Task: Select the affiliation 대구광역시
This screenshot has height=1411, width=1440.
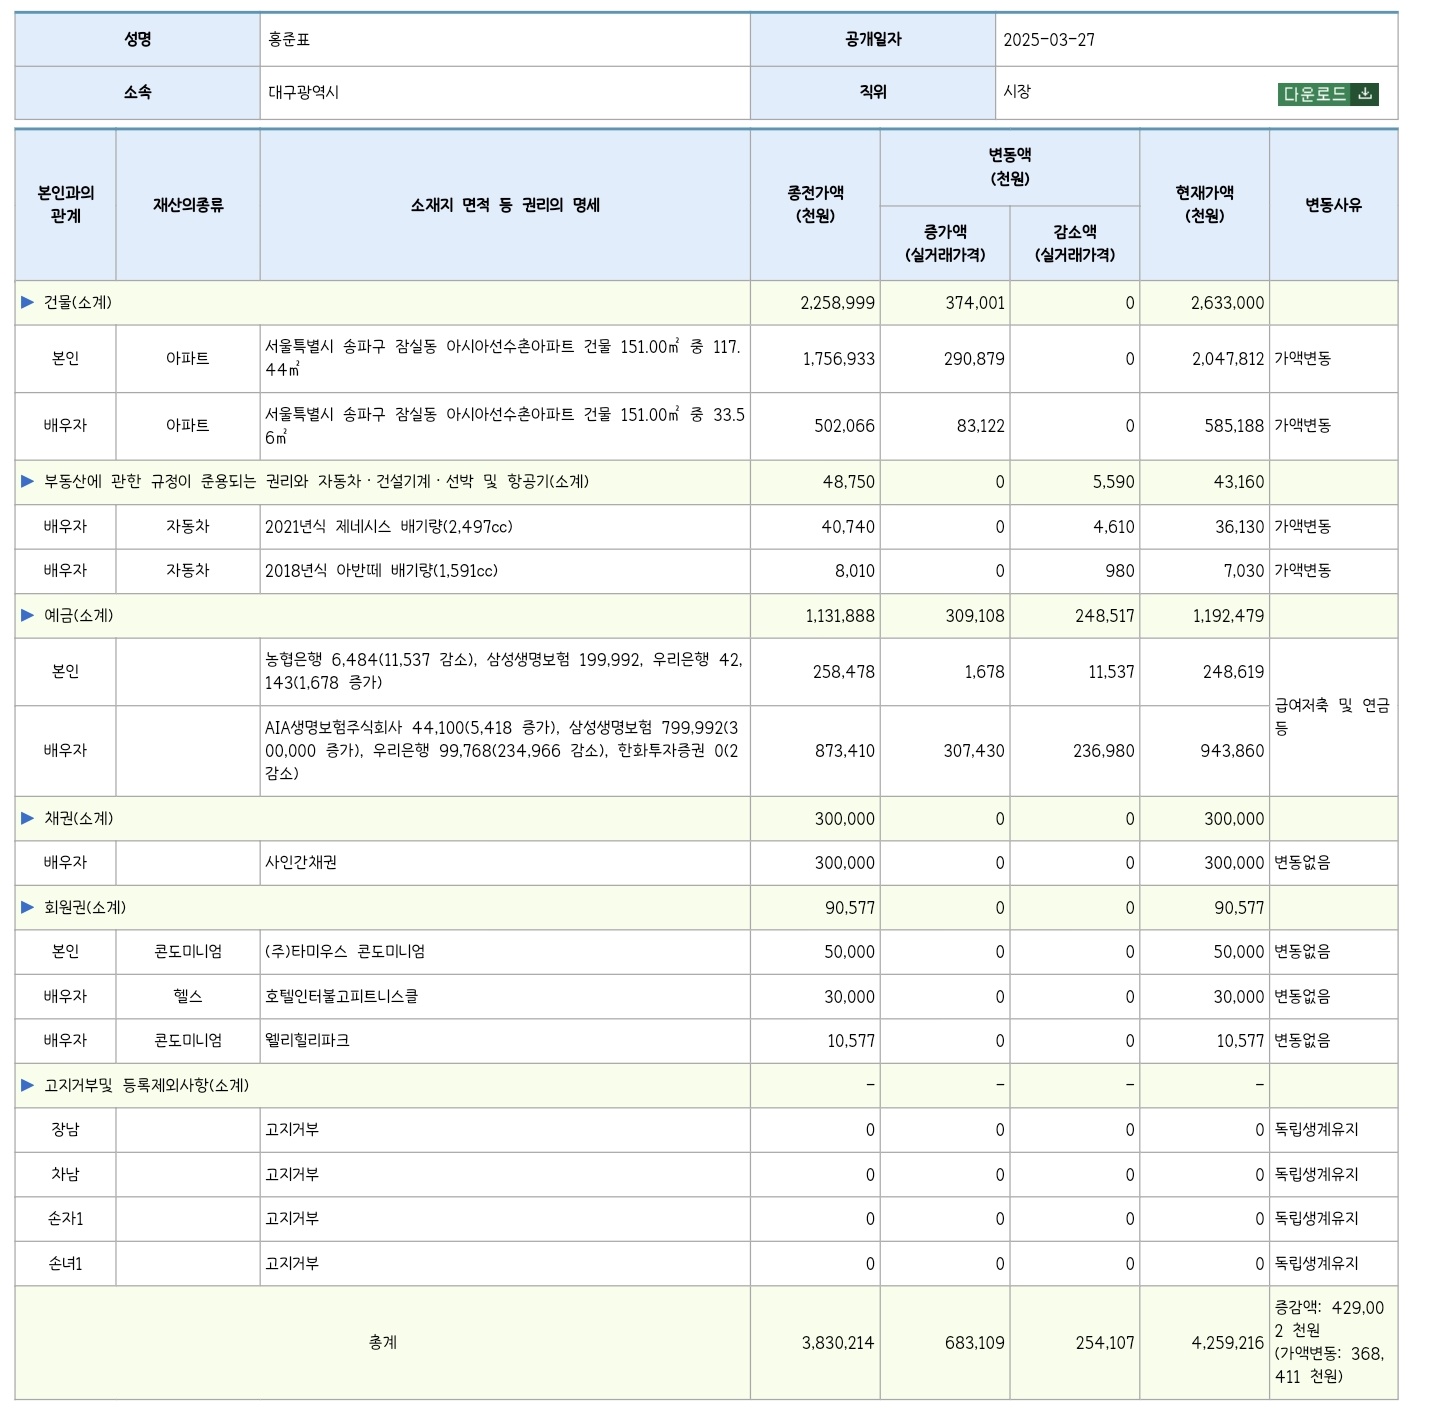Action: (x=303, y=92)
